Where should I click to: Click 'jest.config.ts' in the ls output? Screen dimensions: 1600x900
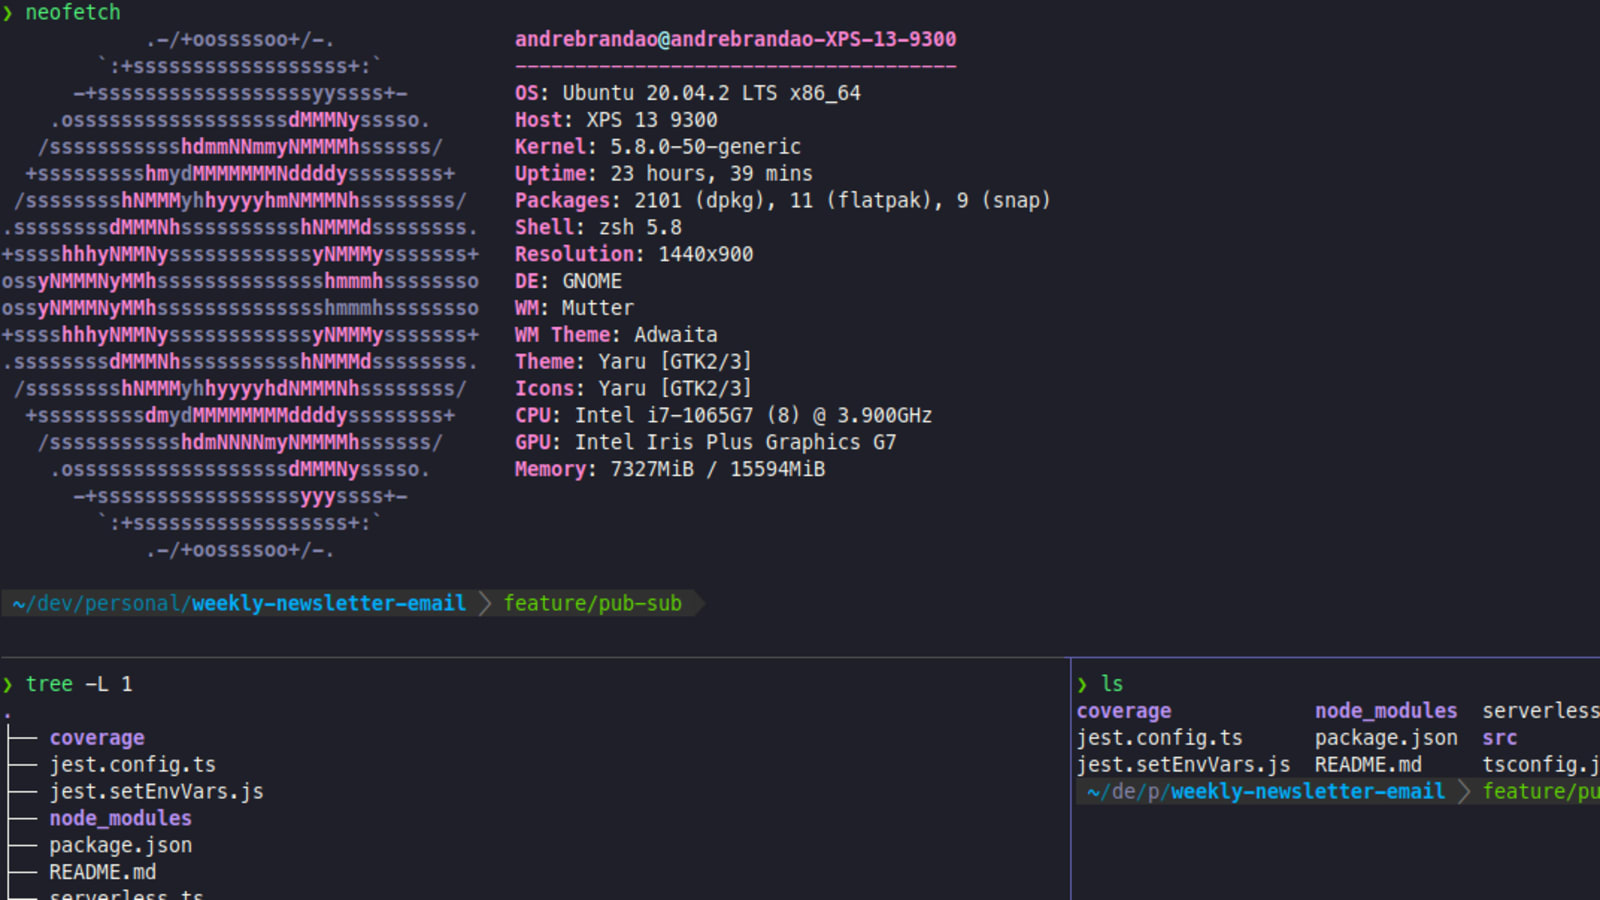1160,738
